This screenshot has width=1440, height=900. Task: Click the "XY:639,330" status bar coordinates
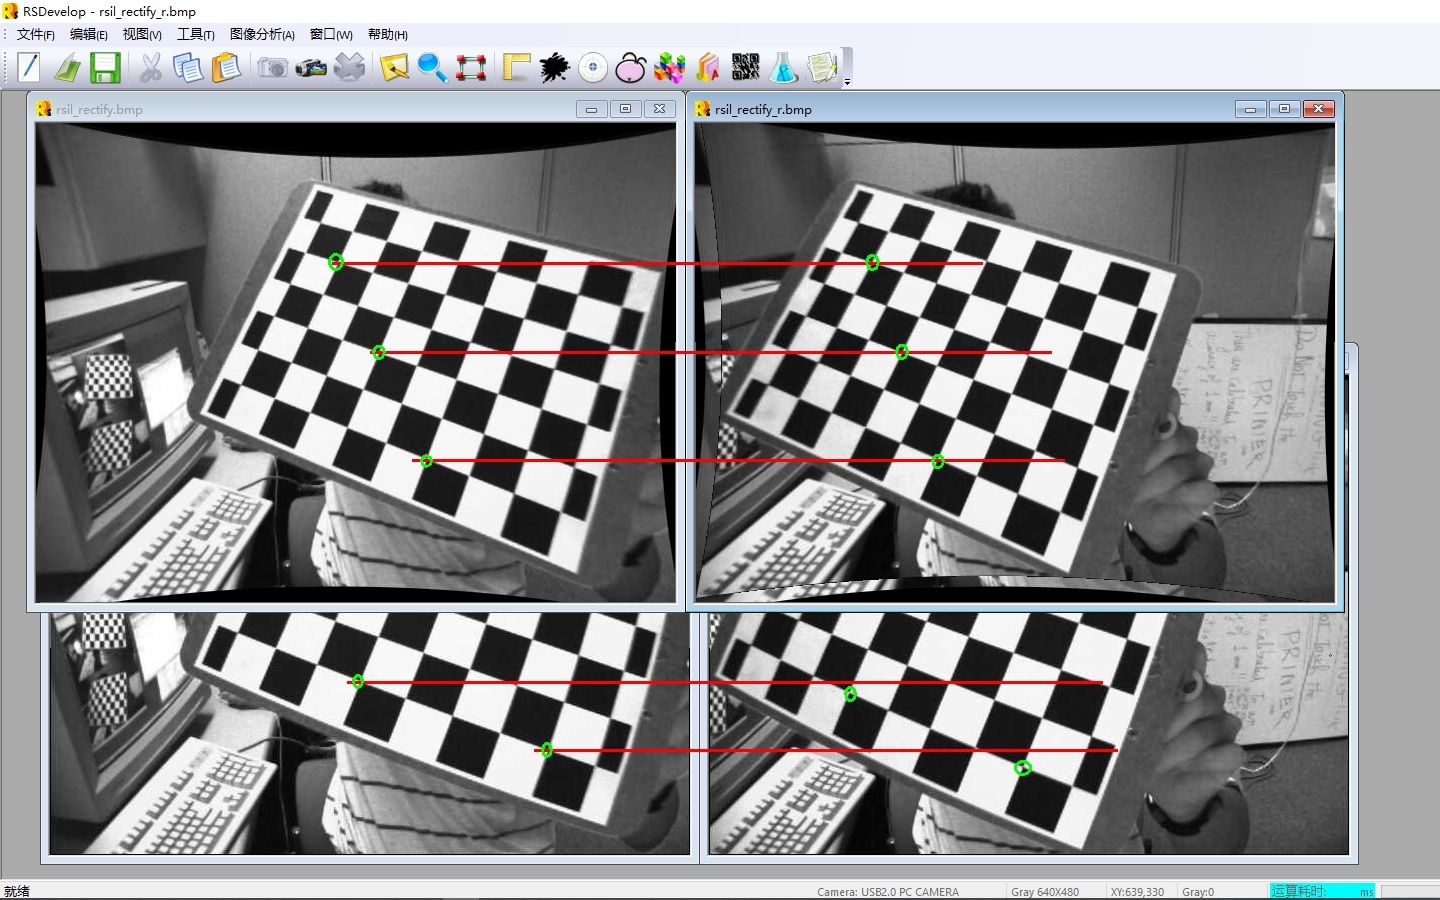click(x=1137, y=892)
